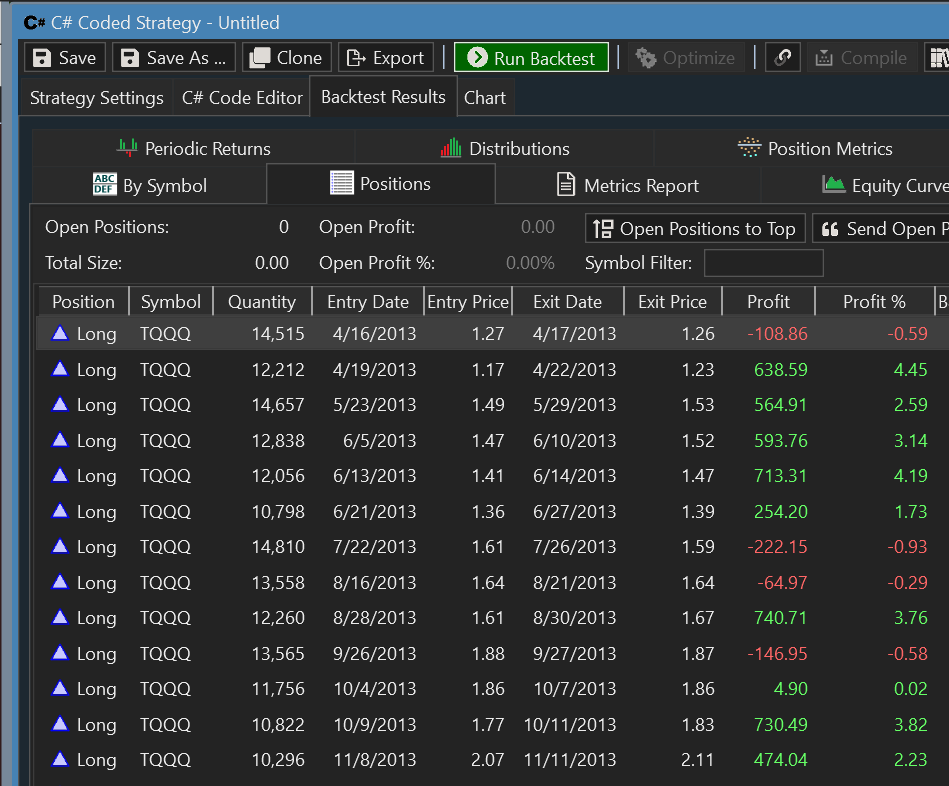Open the Metrics Report tab
Screen dimensions: 949x786
click(627, 186)
